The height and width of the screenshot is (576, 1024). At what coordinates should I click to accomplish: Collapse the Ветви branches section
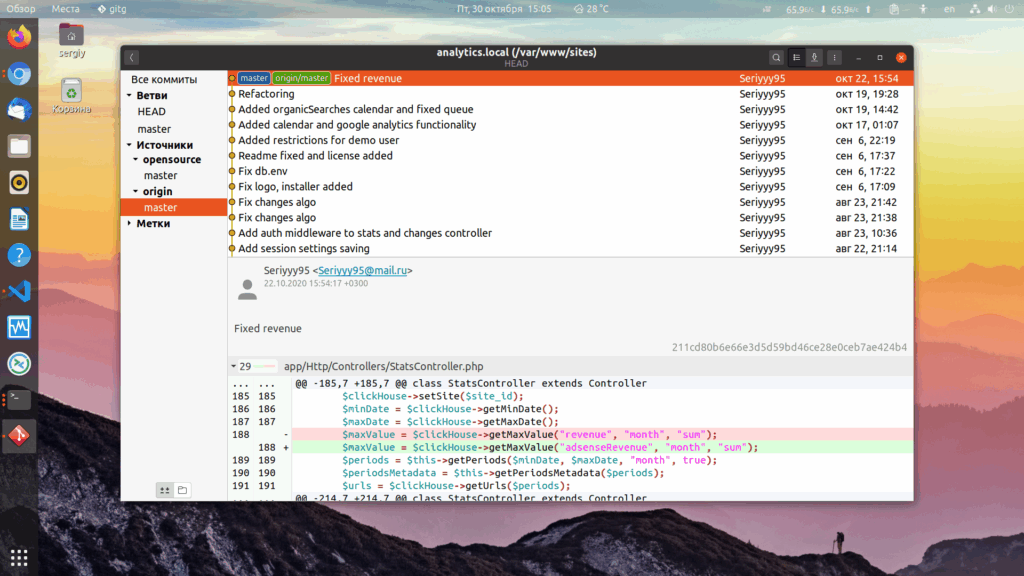point(129,95)
